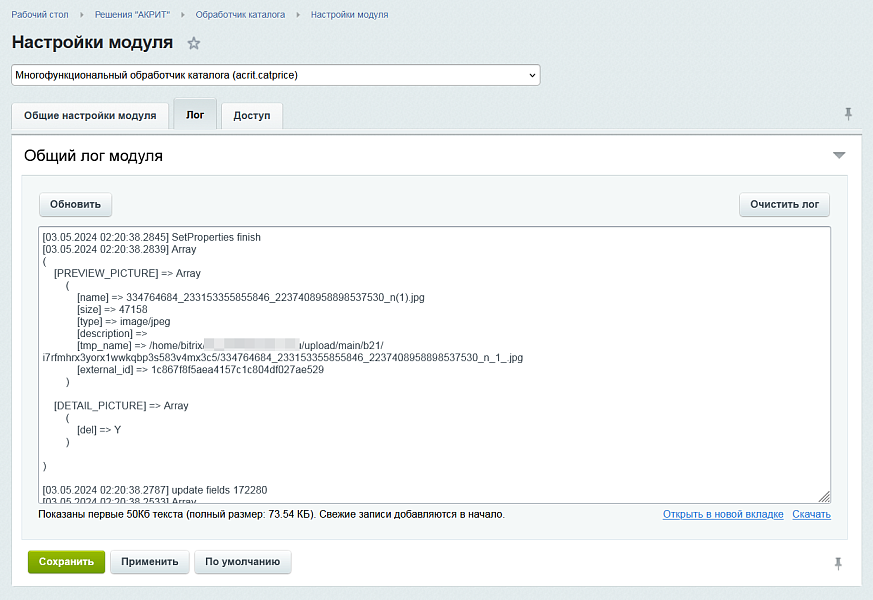The image size is (873, 600).
Task: Click the log textarea resize handle
Action: click(824, 497)
